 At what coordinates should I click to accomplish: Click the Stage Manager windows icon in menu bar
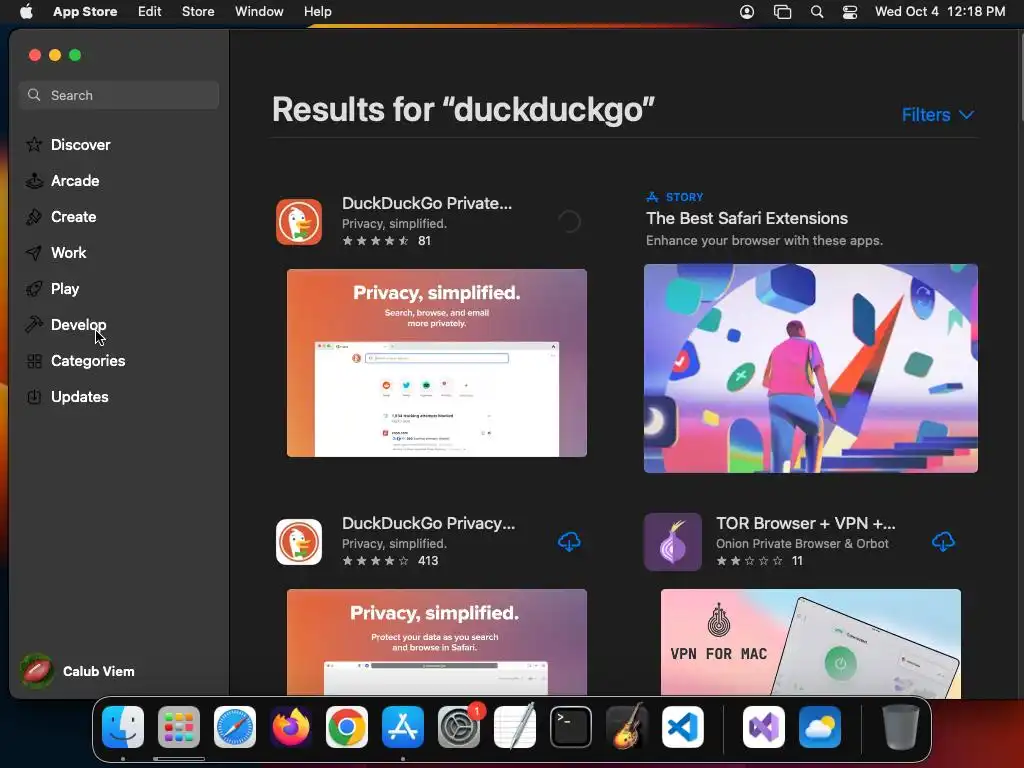coord(782,12)
